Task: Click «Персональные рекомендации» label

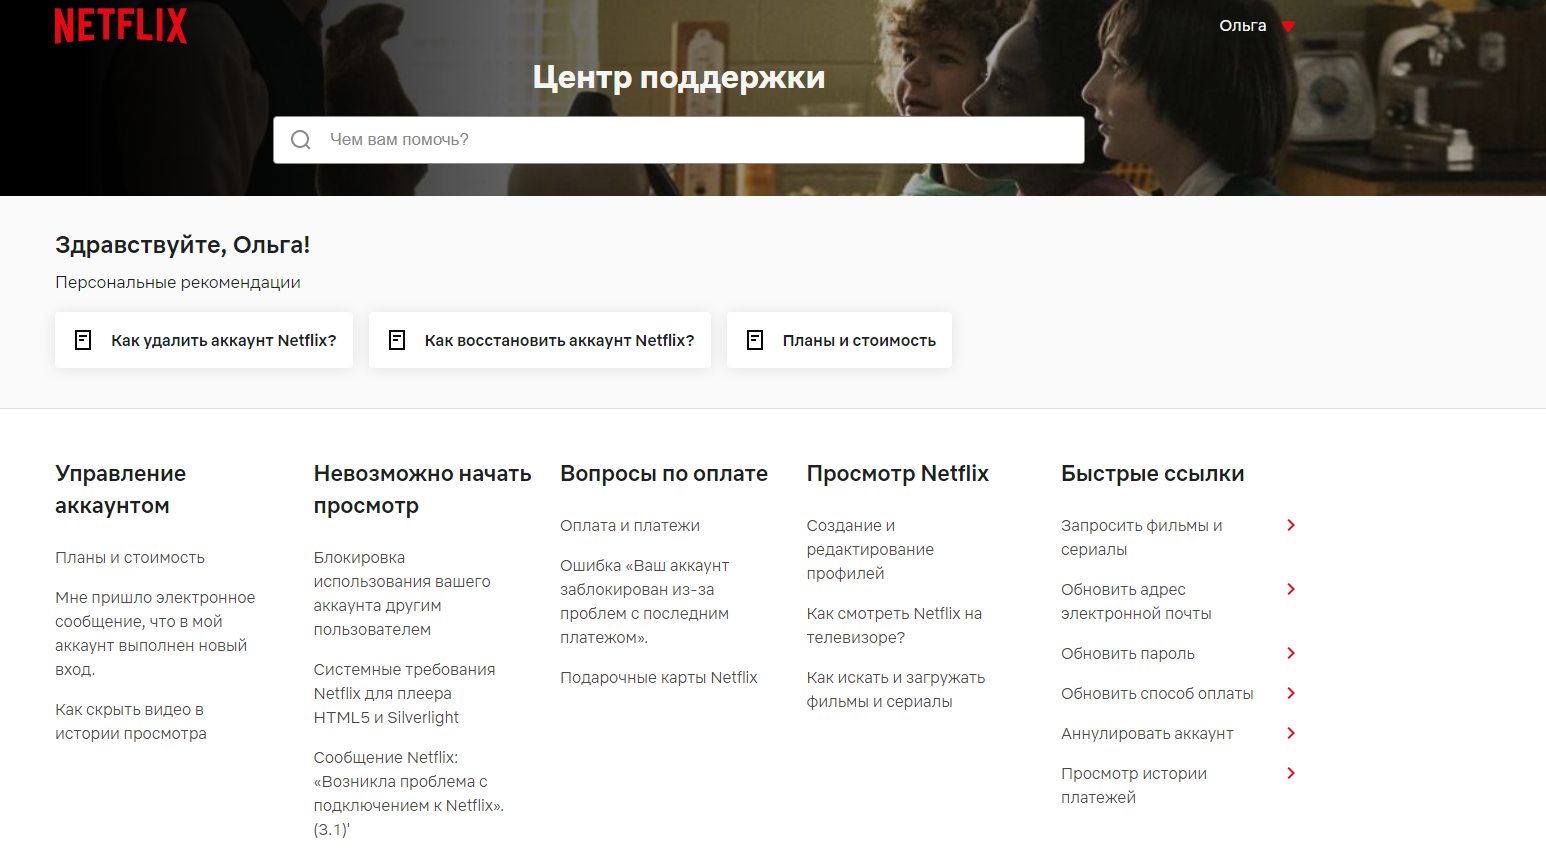Action: click(178, 282)
